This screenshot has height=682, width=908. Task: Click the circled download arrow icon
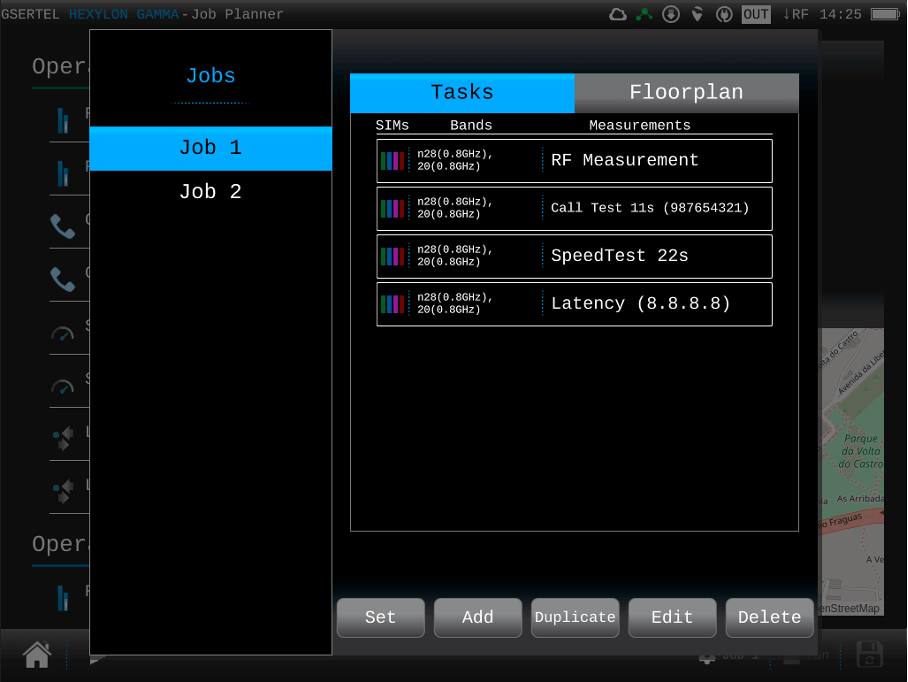pos(671,14)
